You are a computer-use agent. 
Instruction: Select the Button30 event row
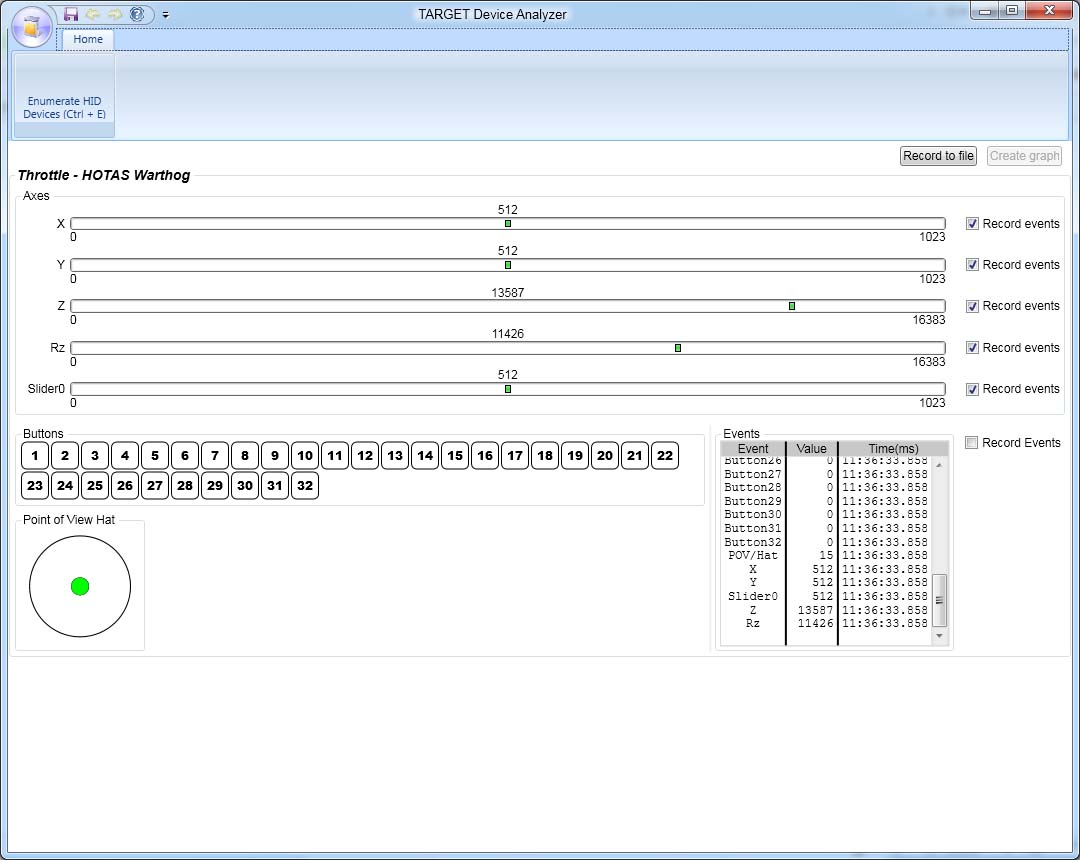tap(826, 514)
